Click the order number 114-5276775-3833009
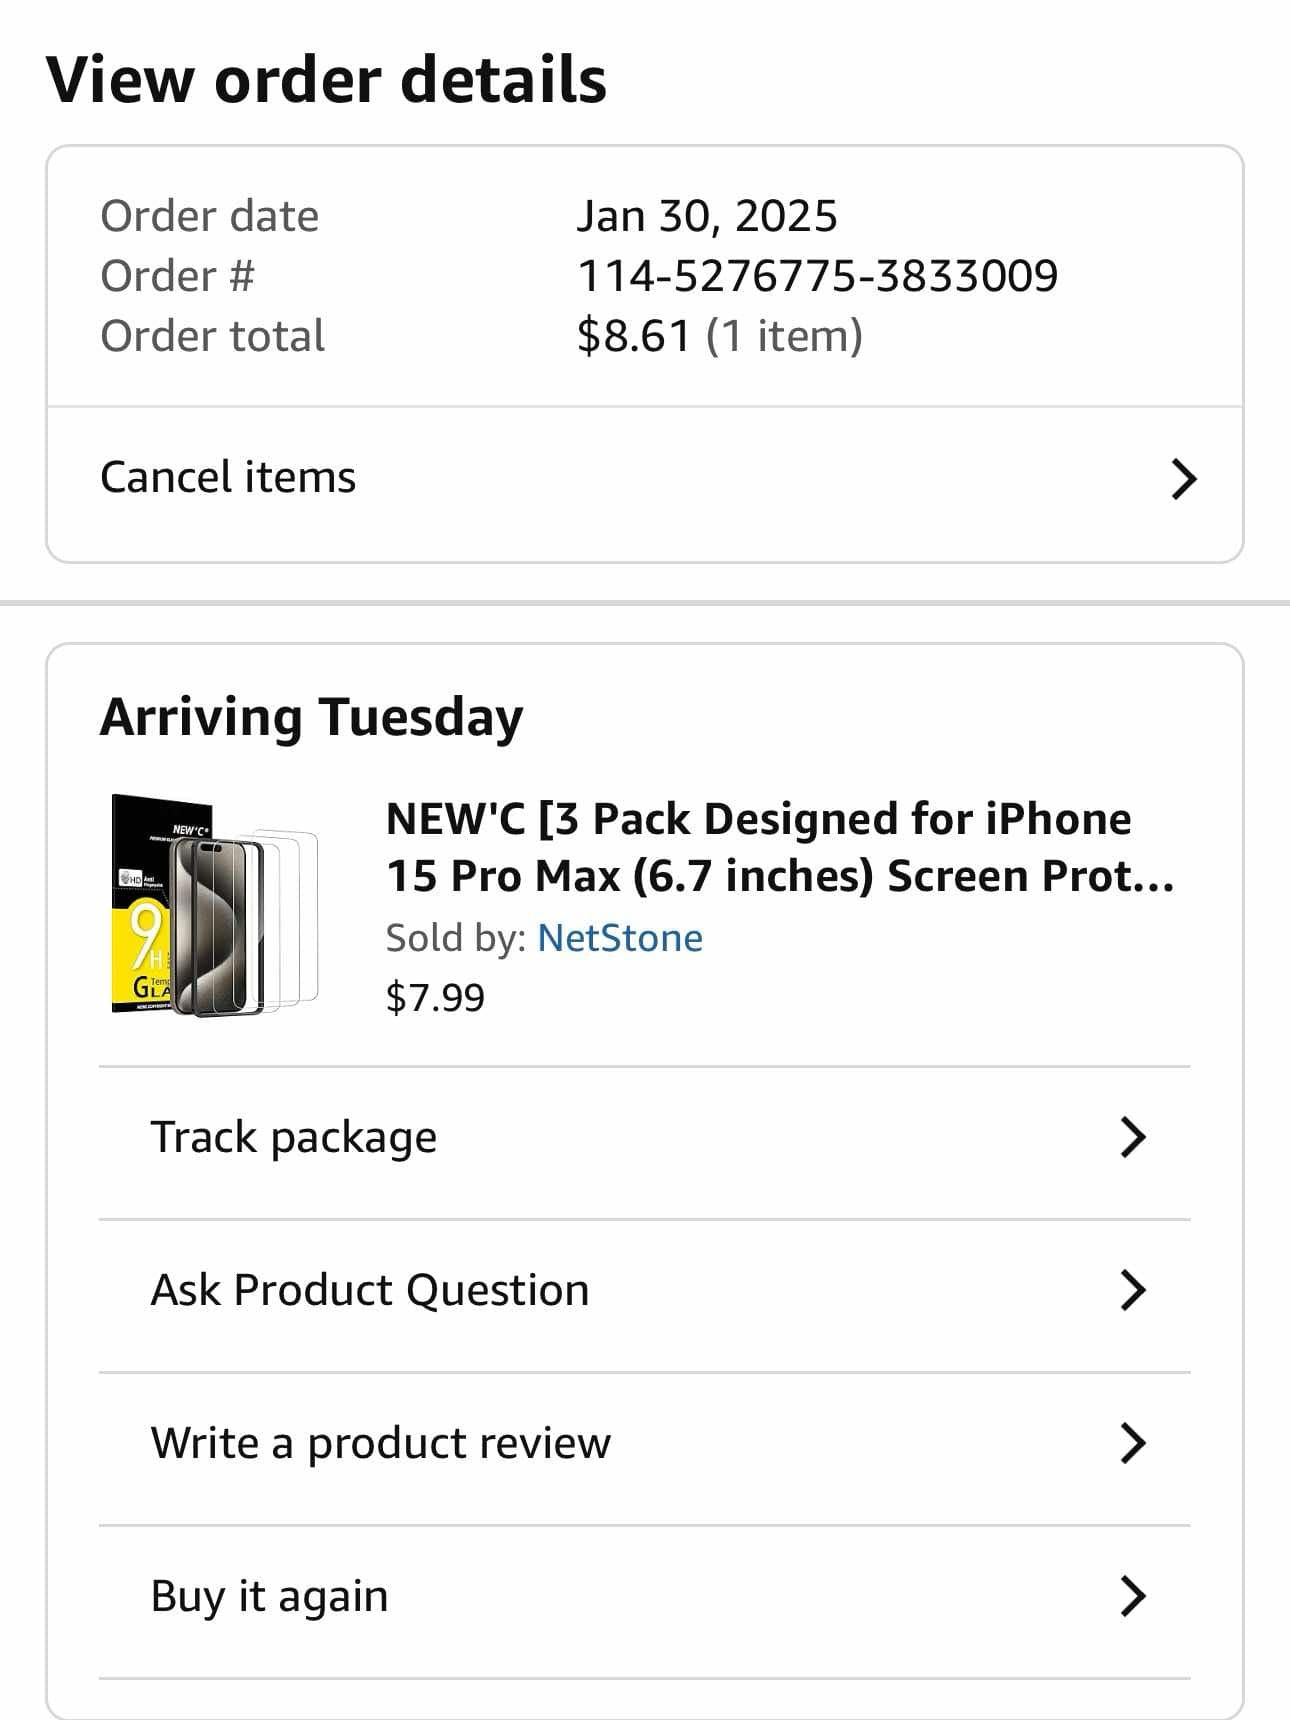The width and height of the screenshot is (1290, 1720). 817,276
